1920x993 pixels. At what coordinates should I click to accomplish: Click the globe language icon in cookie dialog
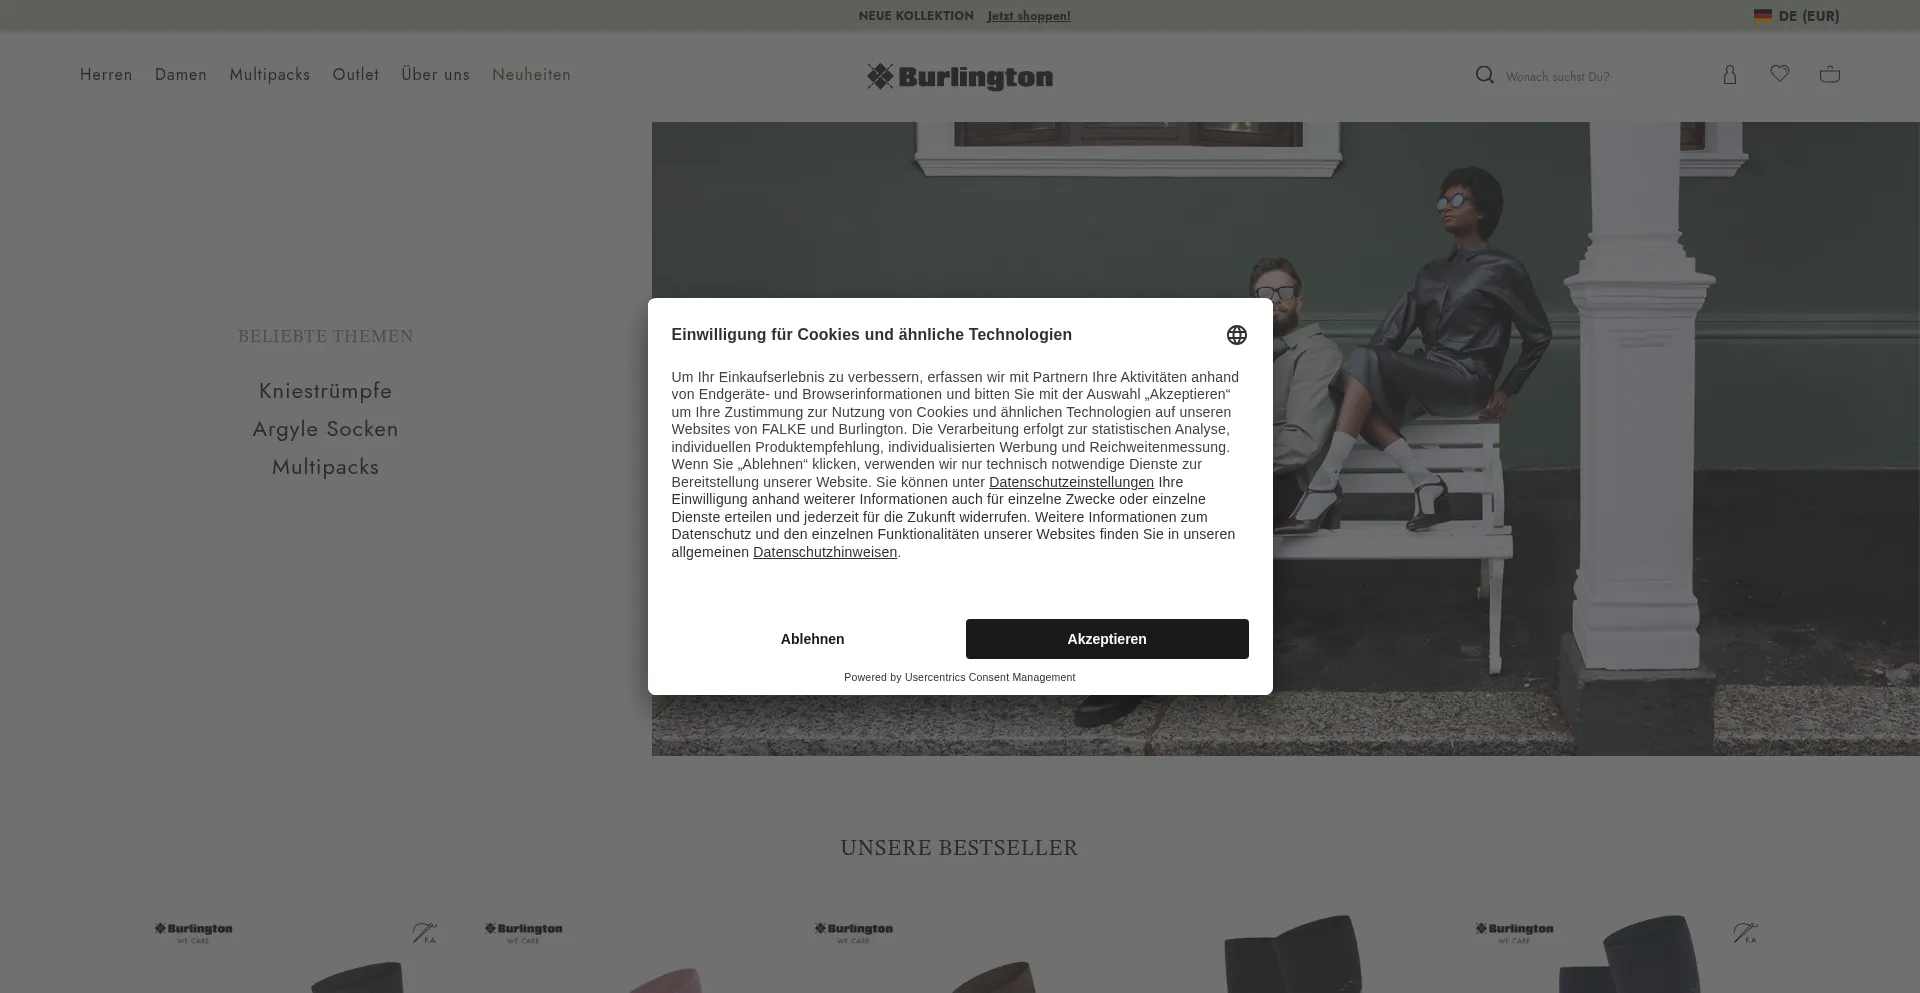point(1237,335)
